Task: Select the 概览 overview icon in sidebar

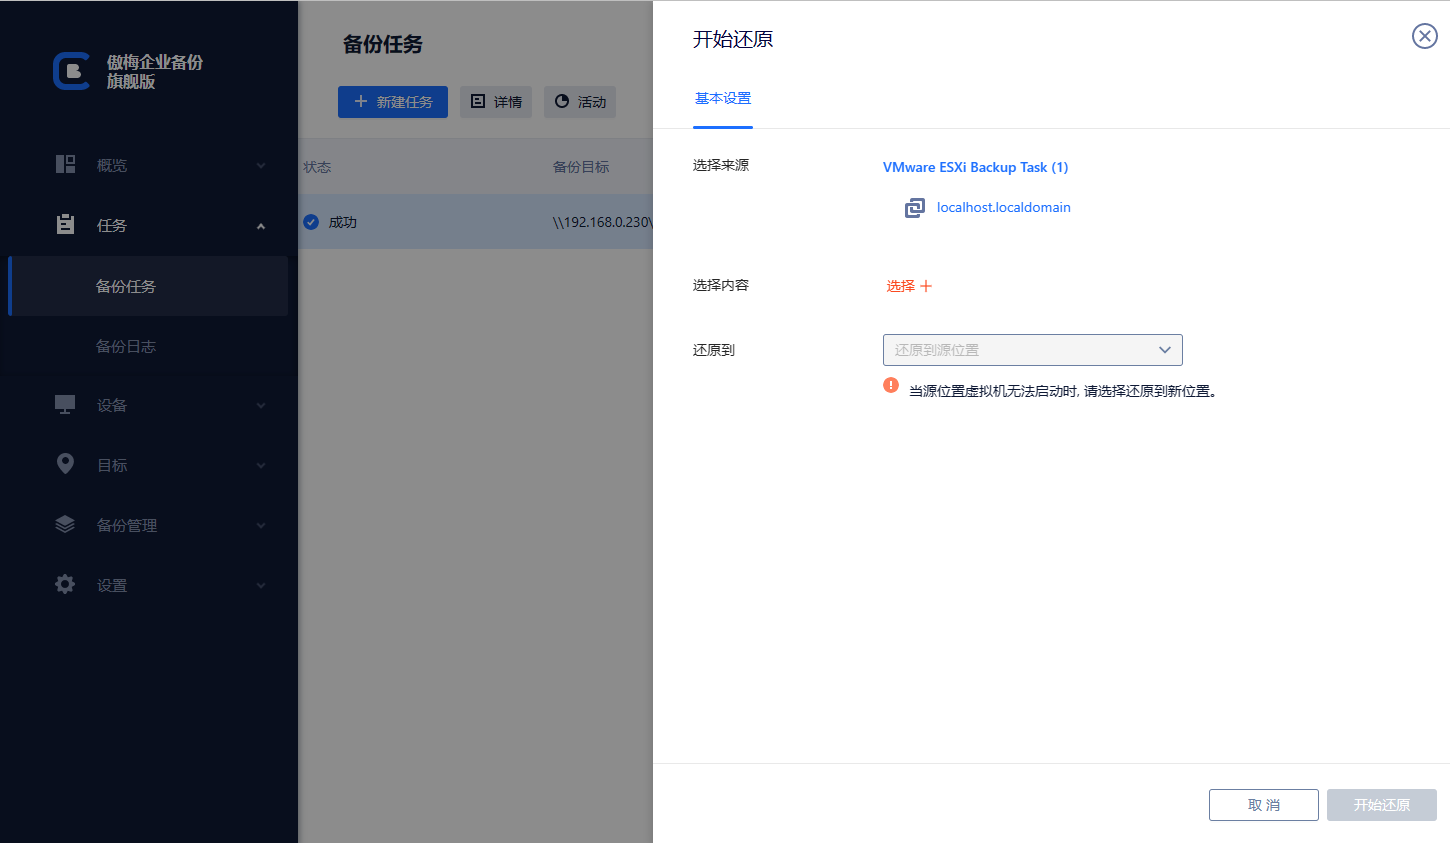Action: [64, 164]
